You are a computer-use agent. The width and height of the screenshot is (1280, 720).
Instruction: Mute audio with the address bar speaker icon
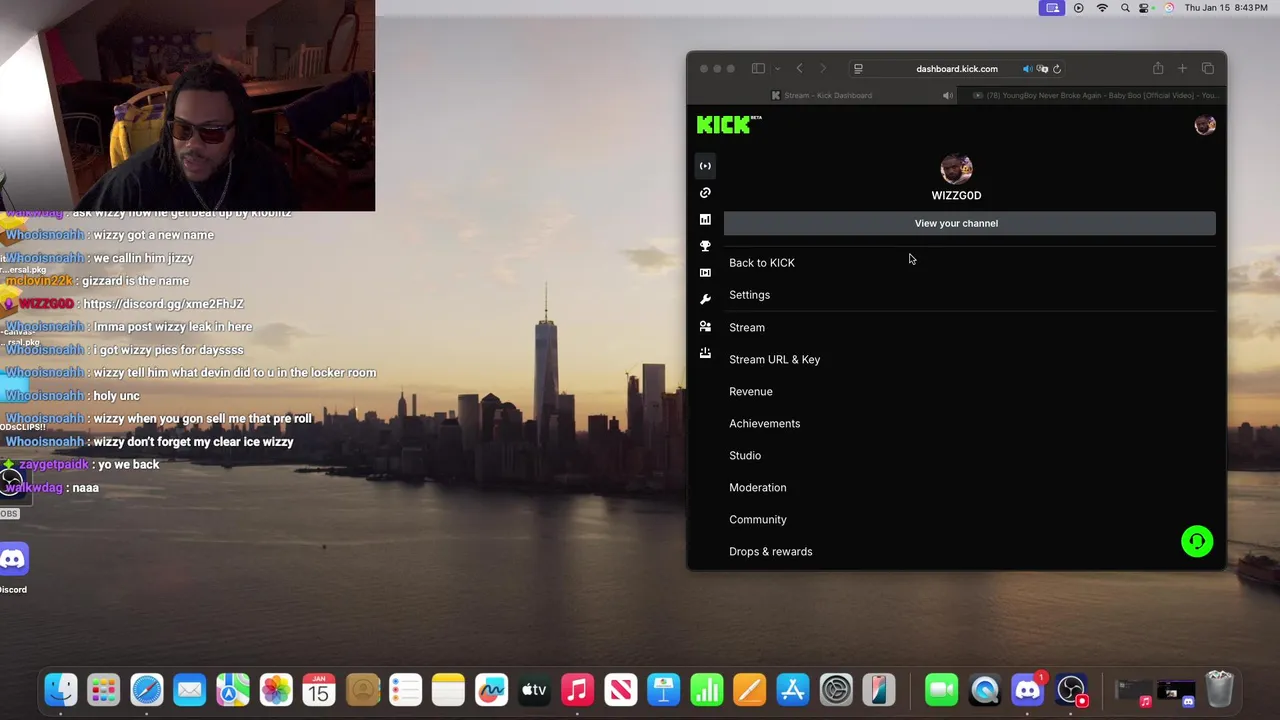click(x=1027, y=69)
